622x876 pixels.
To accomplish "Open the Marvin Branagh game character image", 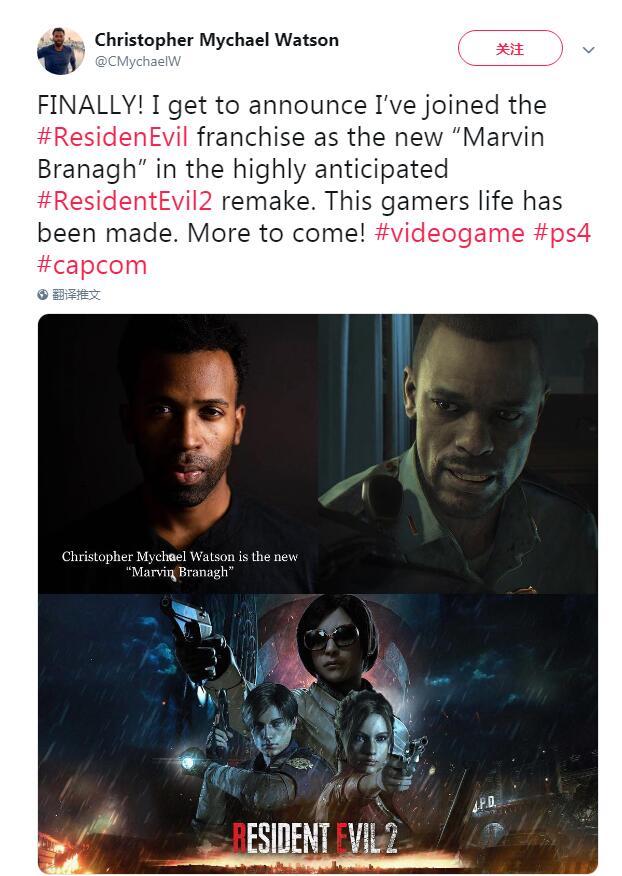I will [x=458, y=453].
